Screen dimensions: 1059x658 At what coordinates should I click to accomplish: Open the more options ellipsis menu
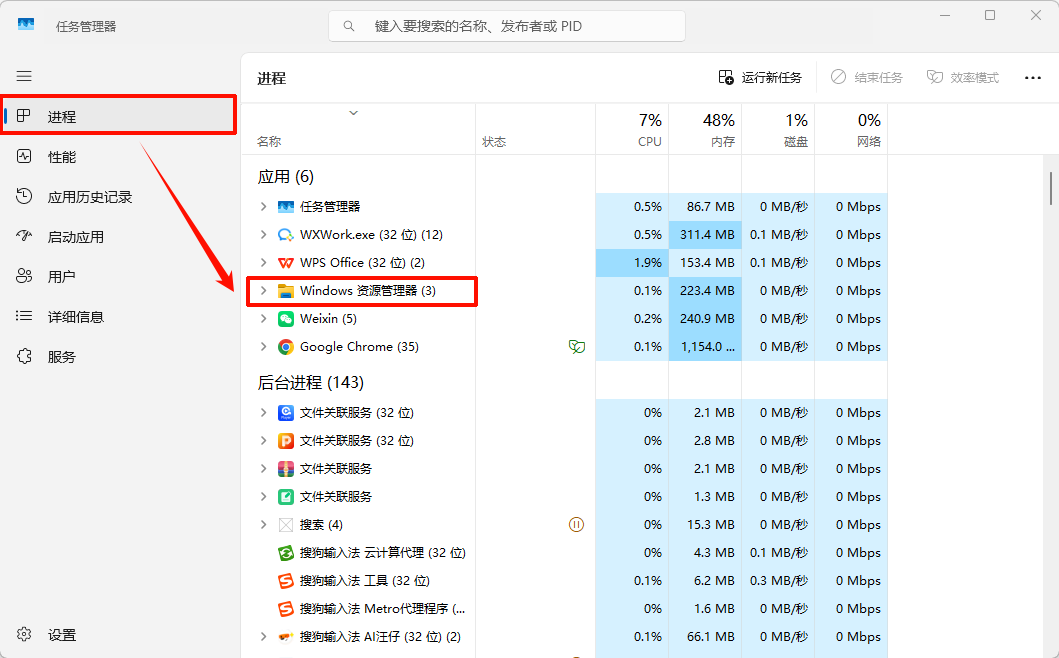click(x=1033, y=78)
